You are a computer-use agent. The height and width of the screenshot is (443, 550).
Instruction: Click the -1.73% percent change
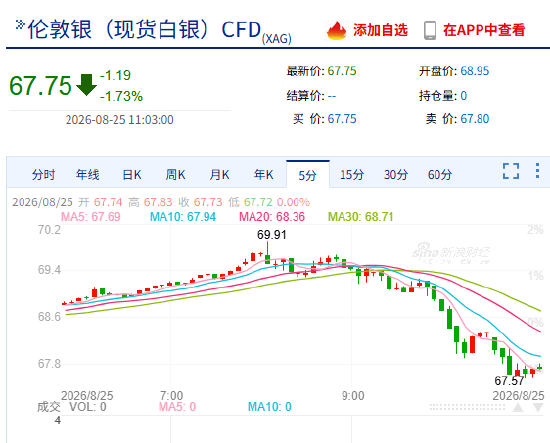[x=121, y=96]
